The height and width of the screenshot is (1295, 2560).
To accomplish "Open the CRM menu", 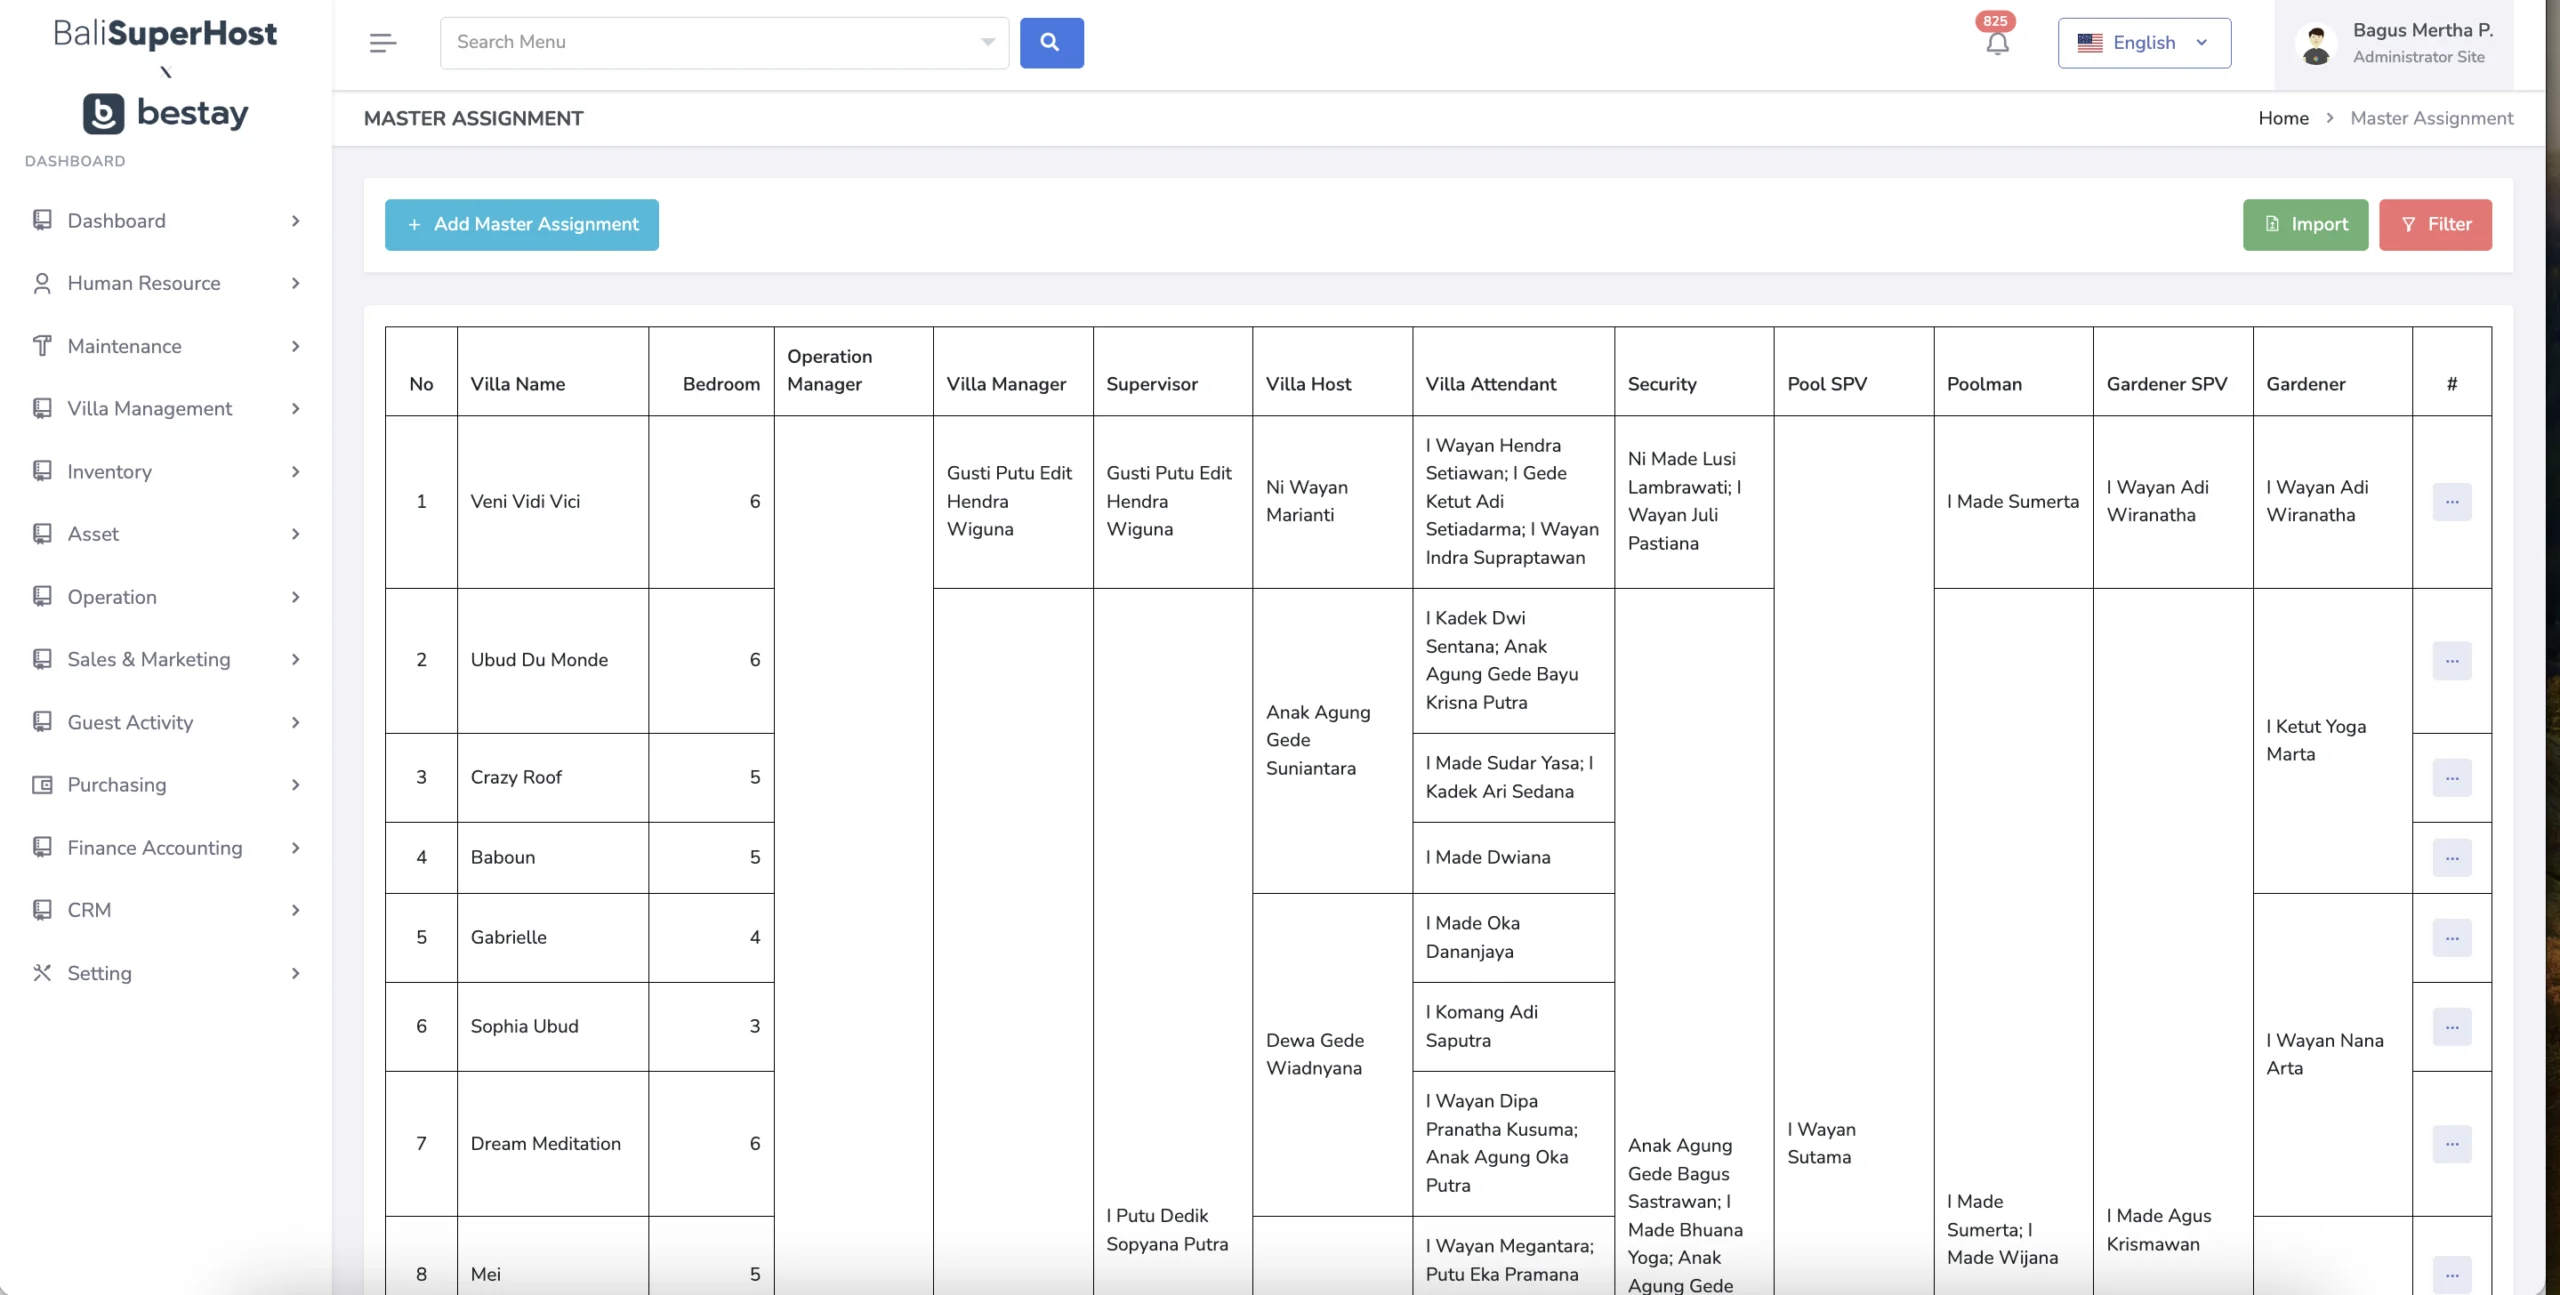I will point(166,910).
